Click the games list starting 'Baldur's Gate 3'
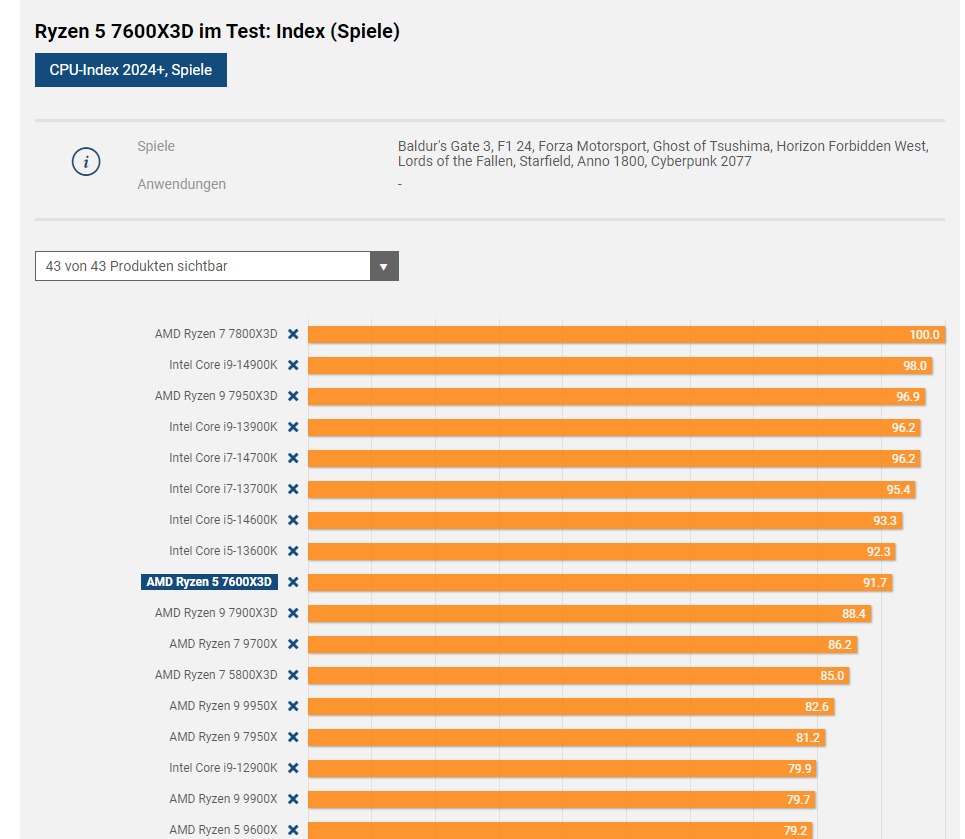The image size is (965, 839). point(663,153)
